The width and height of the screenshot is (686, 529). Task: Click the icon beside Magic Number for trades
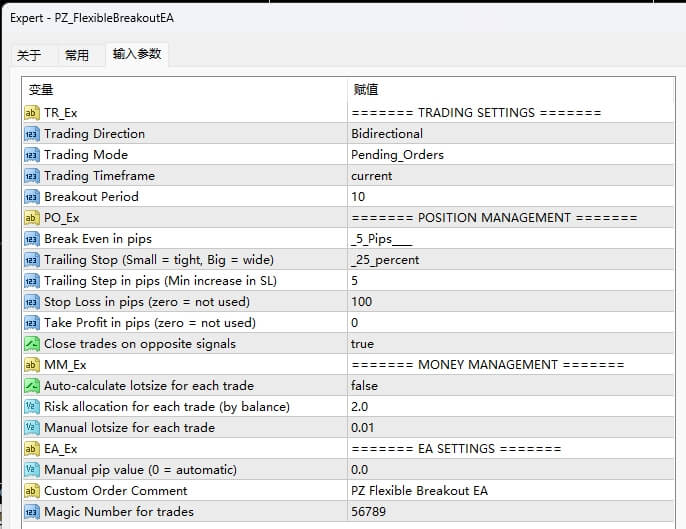(31, 512)
